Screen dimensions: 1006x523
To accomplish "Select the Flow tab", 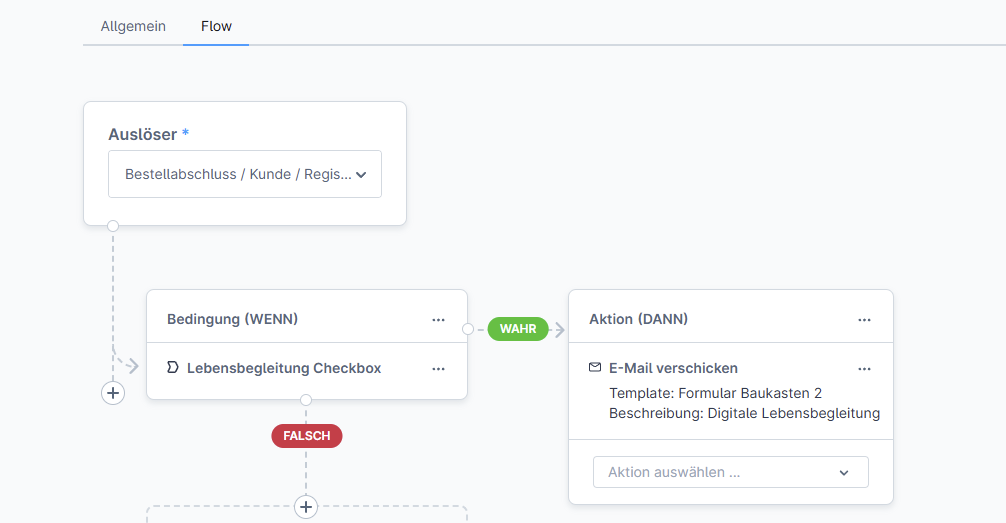I will pos(216,26).
